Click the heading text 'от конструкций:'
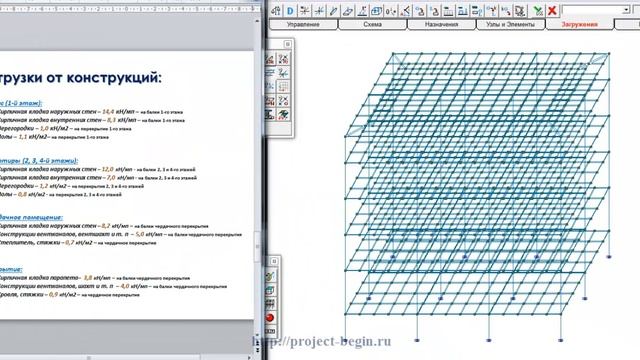Viewport: 640px width, 360px height. click(x=104, y=77)
